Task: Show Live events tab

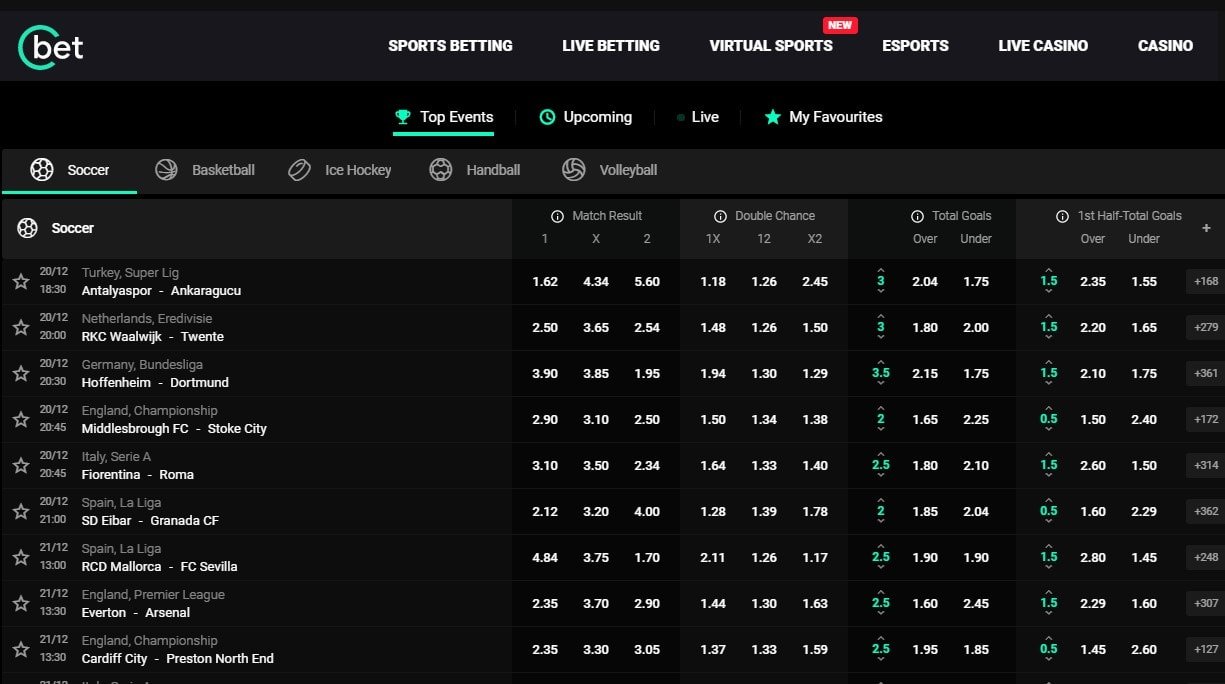Action: [697, 117]
